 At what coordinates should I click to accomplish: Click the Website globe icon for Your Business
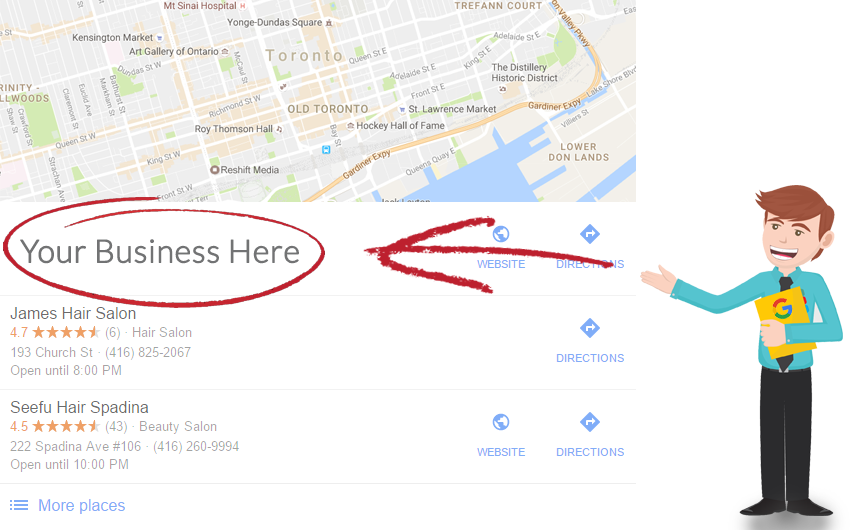[501, 234]
